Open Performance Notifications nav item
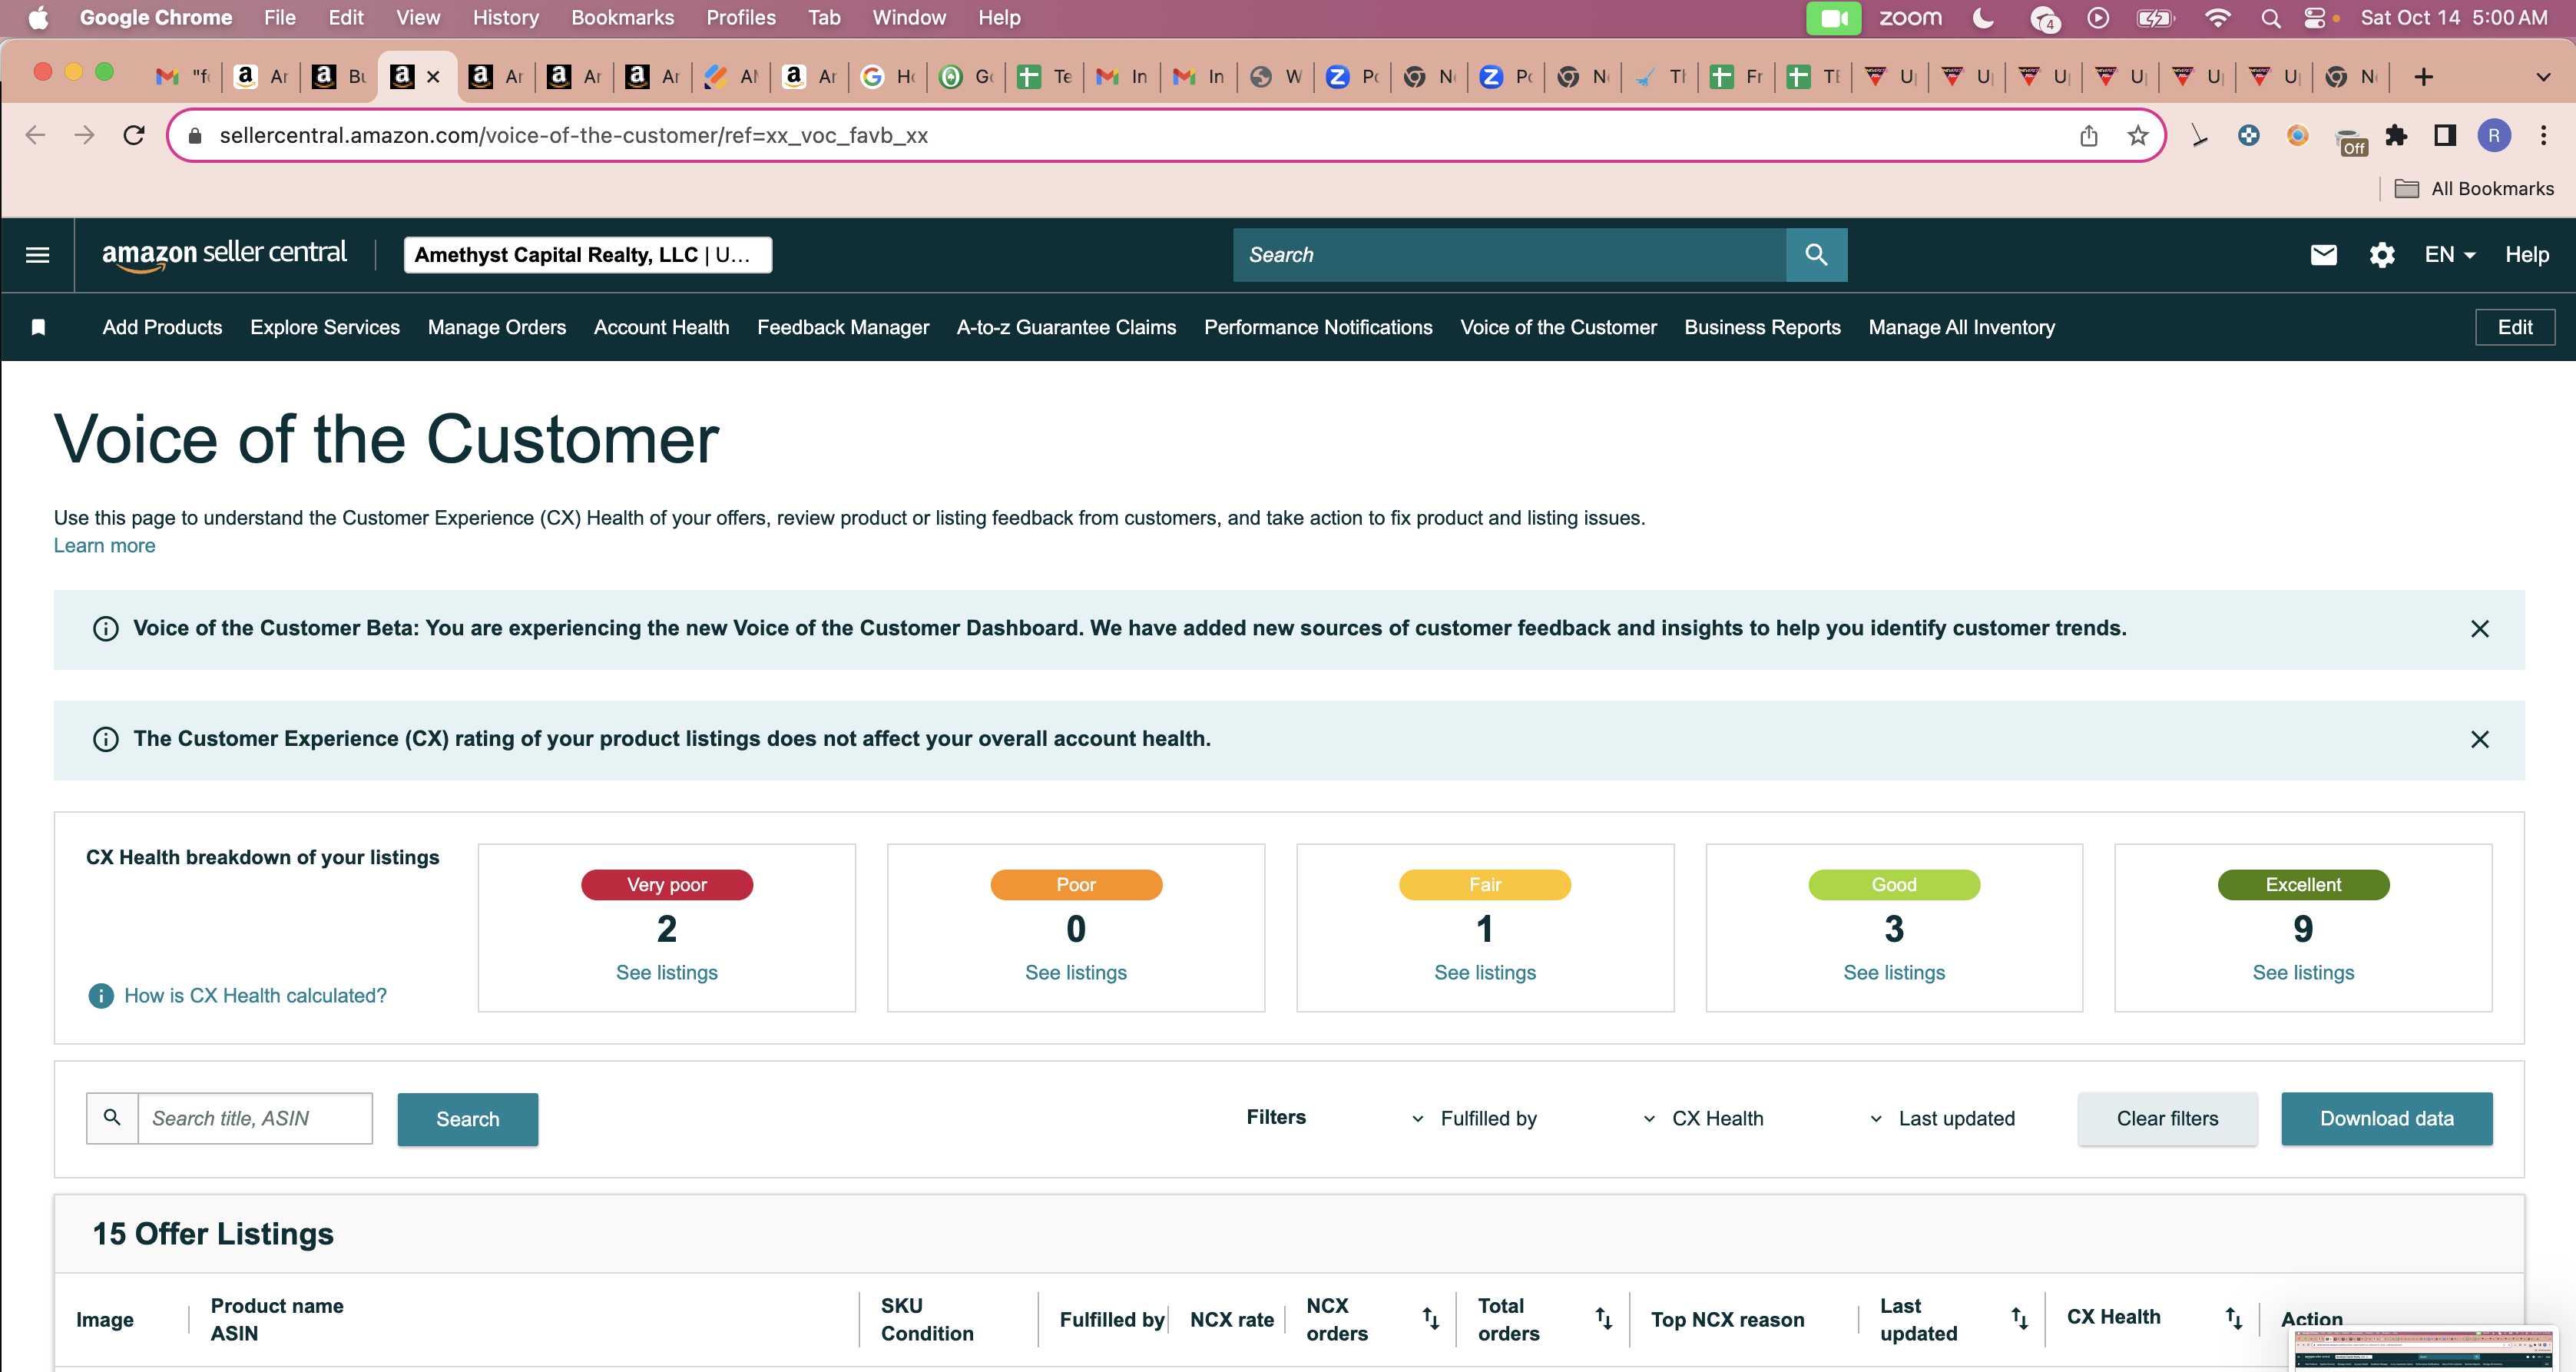The image size is (2576, 1372). pyautogui.click(x=1318, y=327)
